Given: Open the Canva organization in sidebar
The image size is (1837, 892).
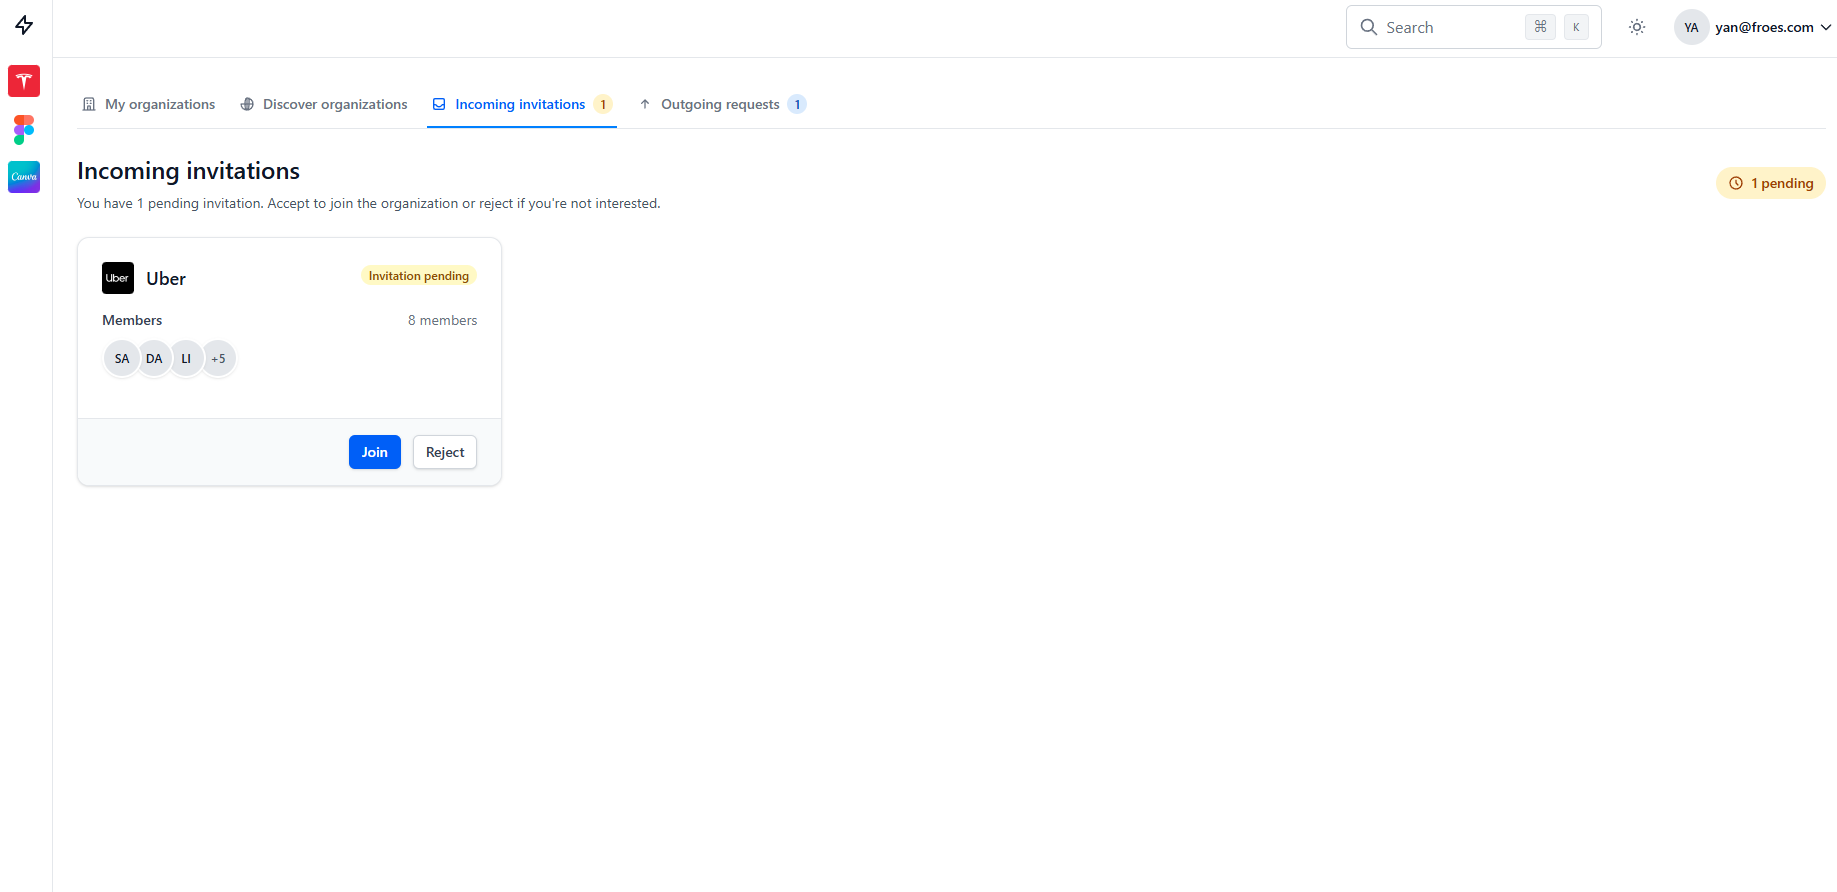Looking at the screenshot, I should (24, 177).
